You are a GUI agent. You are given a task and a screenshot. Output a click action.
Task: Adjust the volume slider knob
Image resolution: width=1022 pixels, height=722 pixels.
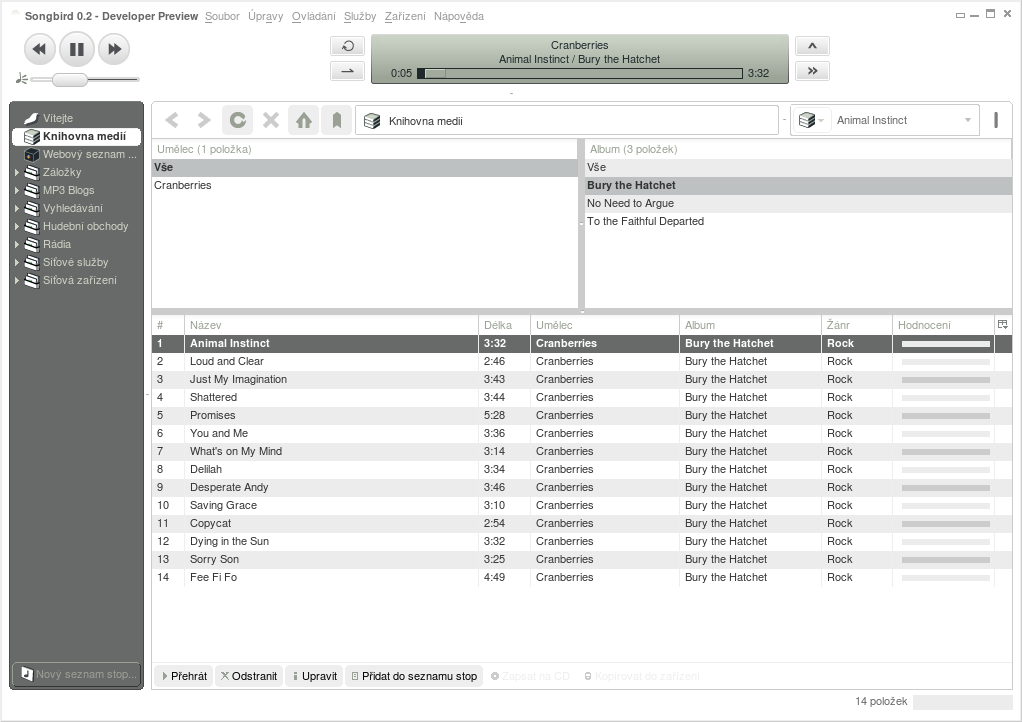70,79
